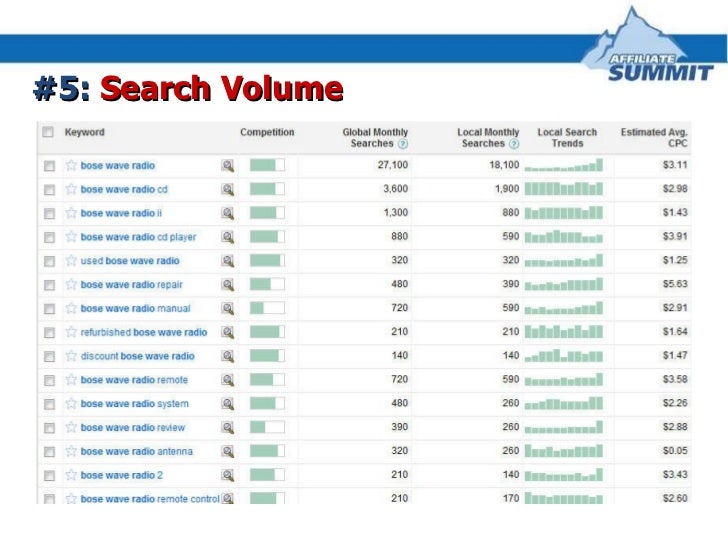Open magnifier icon for 'bose wave radio cd'
Image resolution: width=728 pixels, height=546 pixels.
tap(228, 189)
